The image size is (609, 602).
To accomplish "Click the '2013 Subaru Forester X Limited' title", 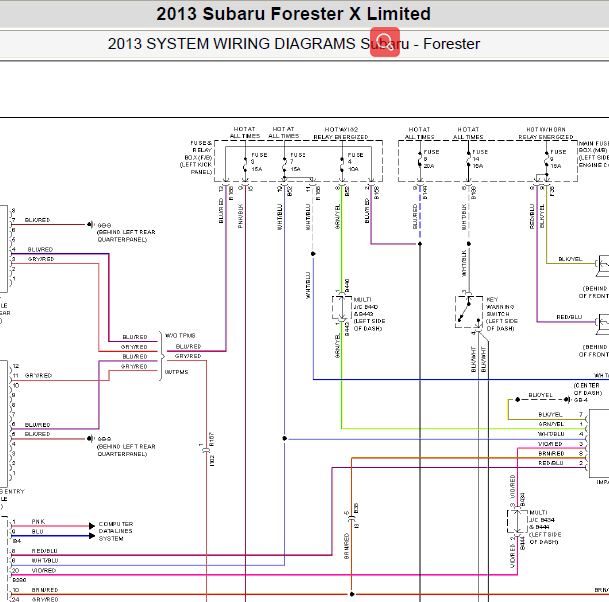I will 293,14.
